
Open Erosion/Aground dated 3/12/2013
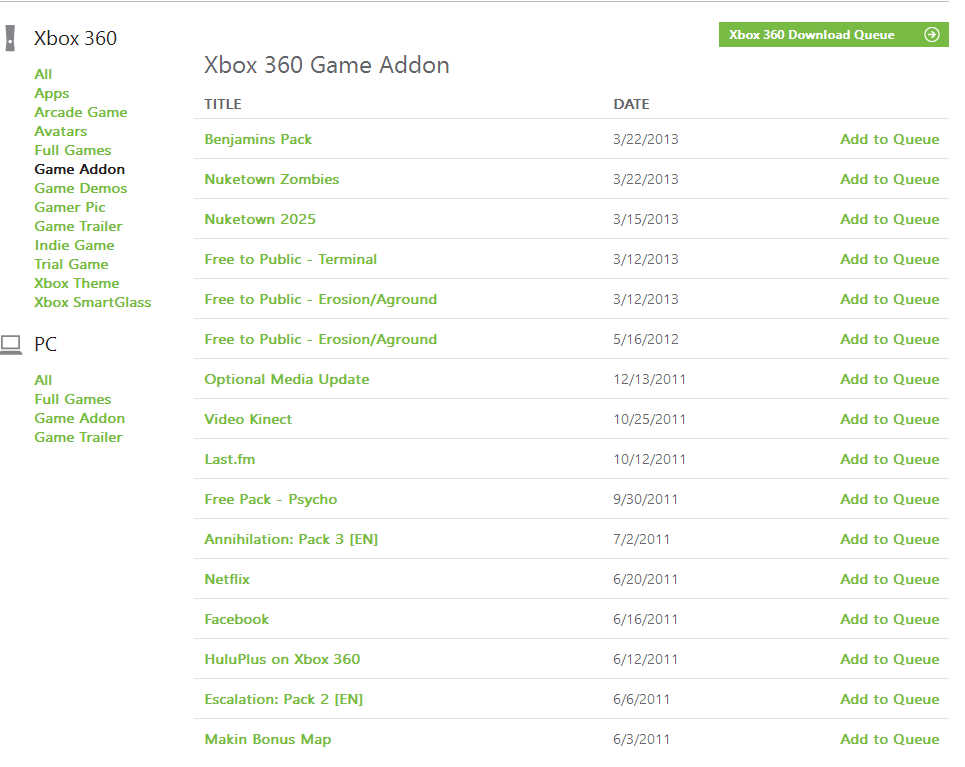click(x=321, y=300)
